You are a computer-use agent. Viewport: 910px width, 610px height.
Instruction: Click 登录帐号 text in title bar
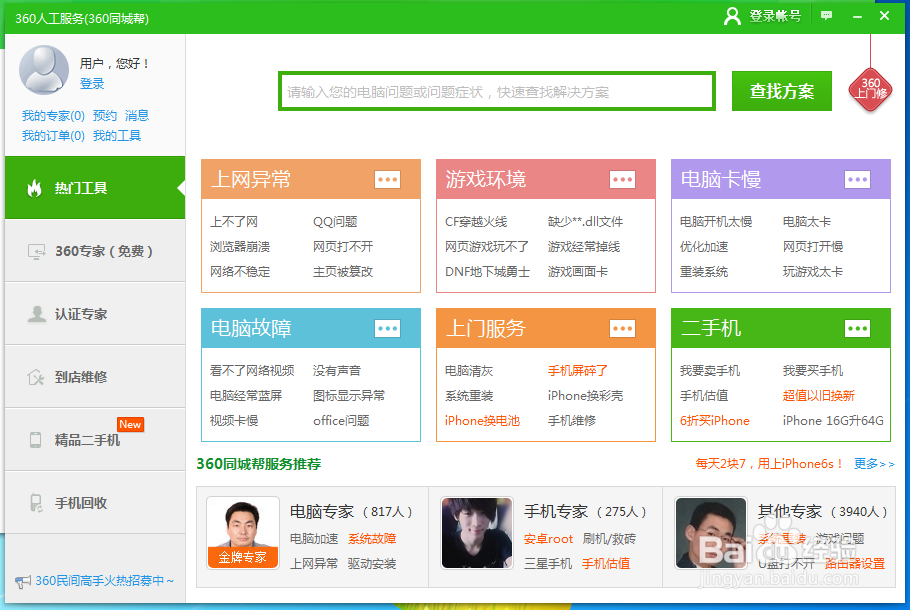tap(775, 16)
